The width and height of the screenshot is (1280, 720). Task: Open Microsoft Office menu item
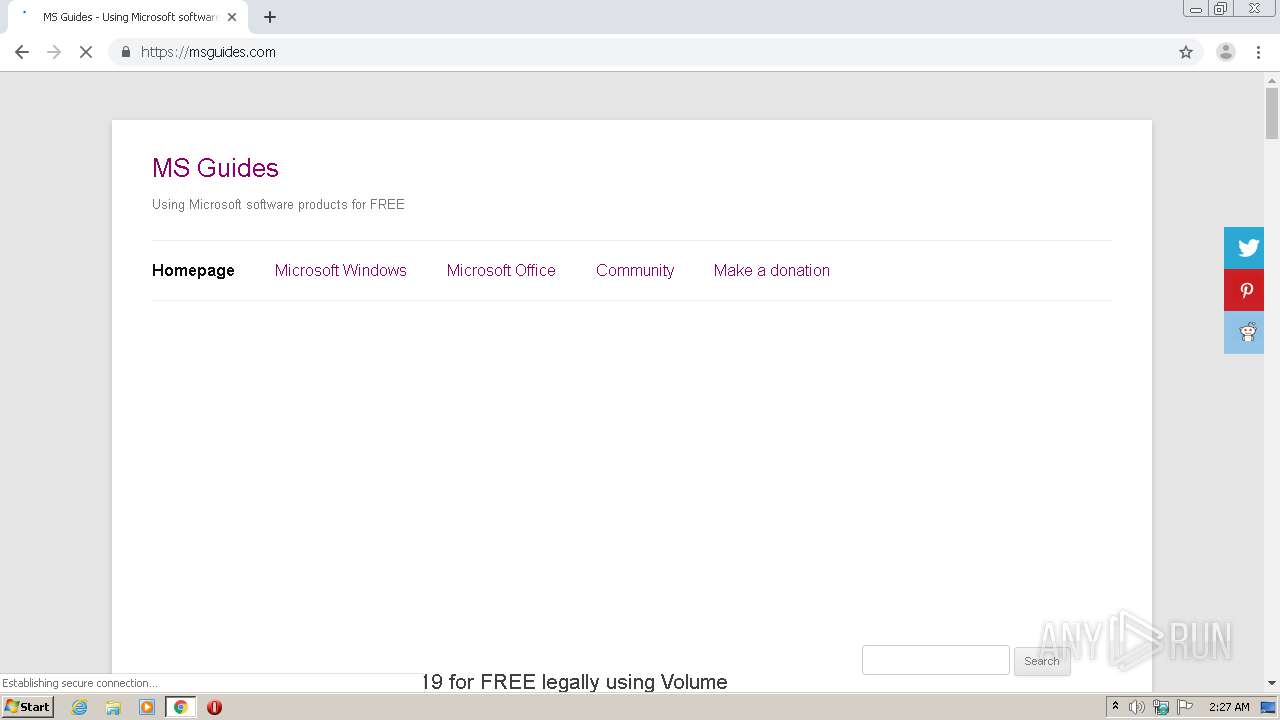[x=501, y=270]
